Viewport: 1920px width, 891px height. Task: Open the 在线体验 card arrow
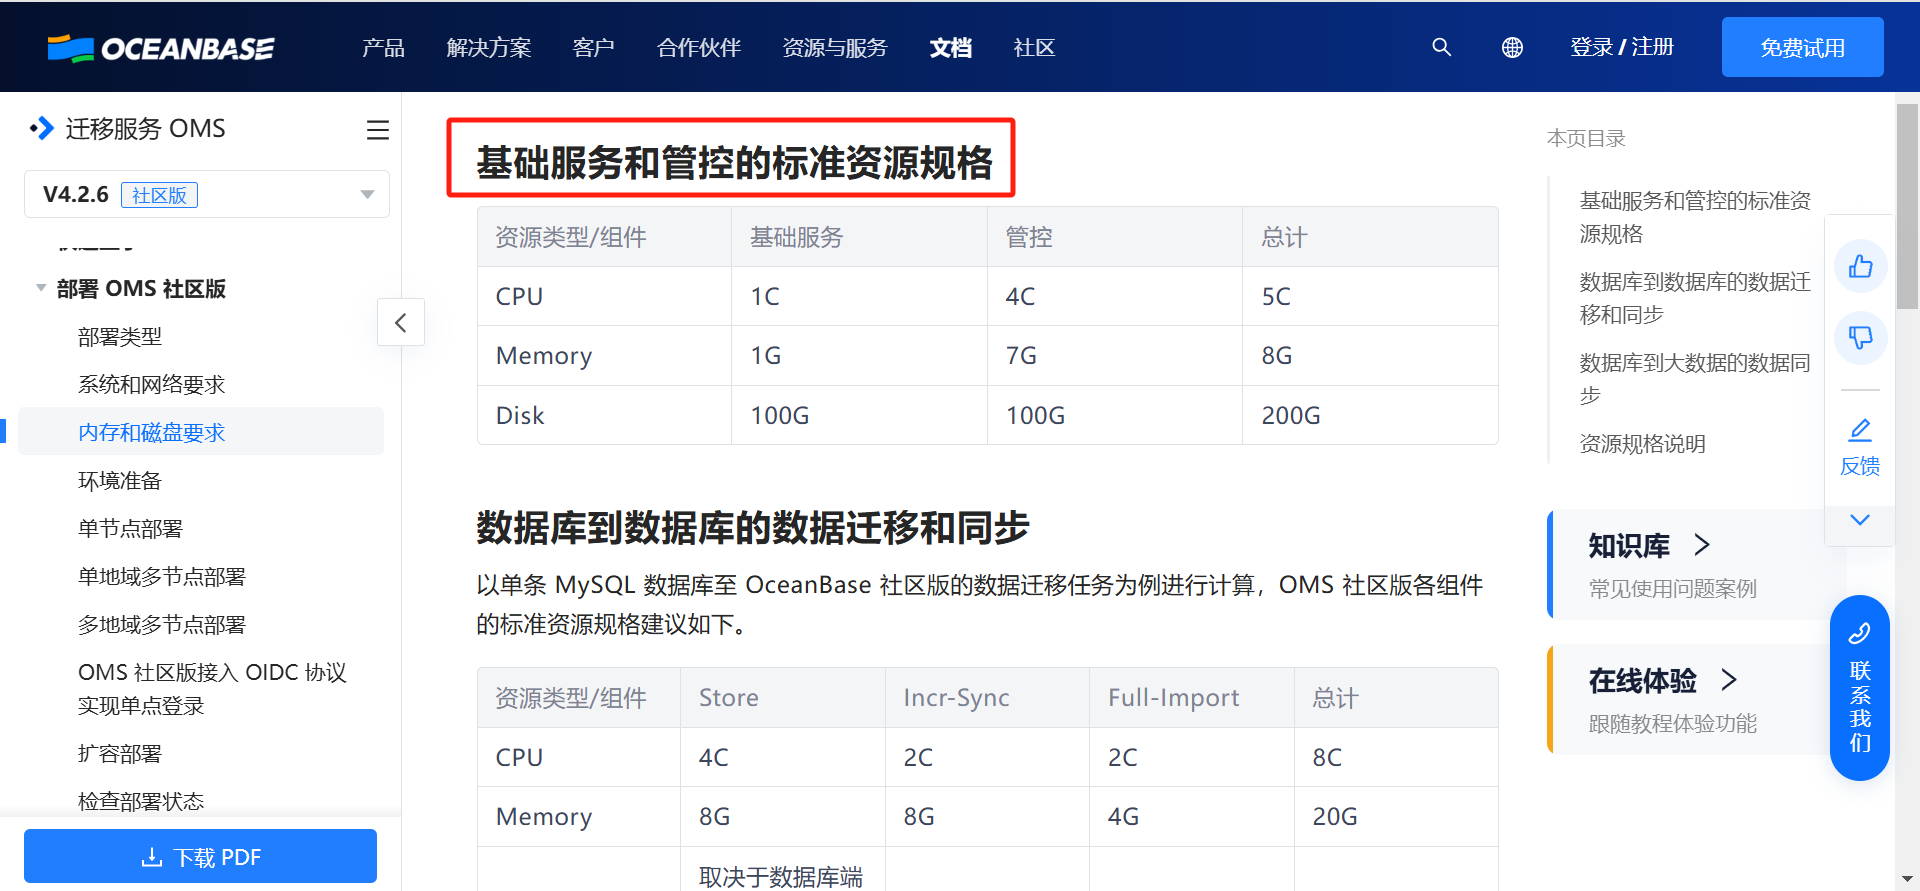(1729, 680)
